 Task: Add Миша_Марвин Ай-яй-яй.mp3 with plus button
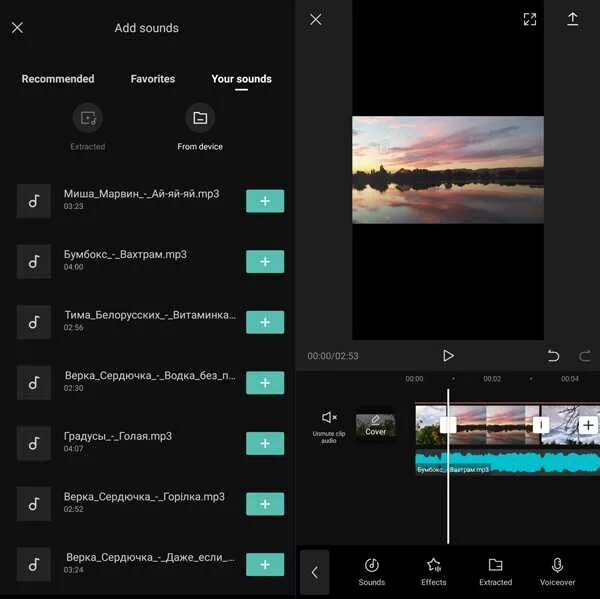(265, 201)
